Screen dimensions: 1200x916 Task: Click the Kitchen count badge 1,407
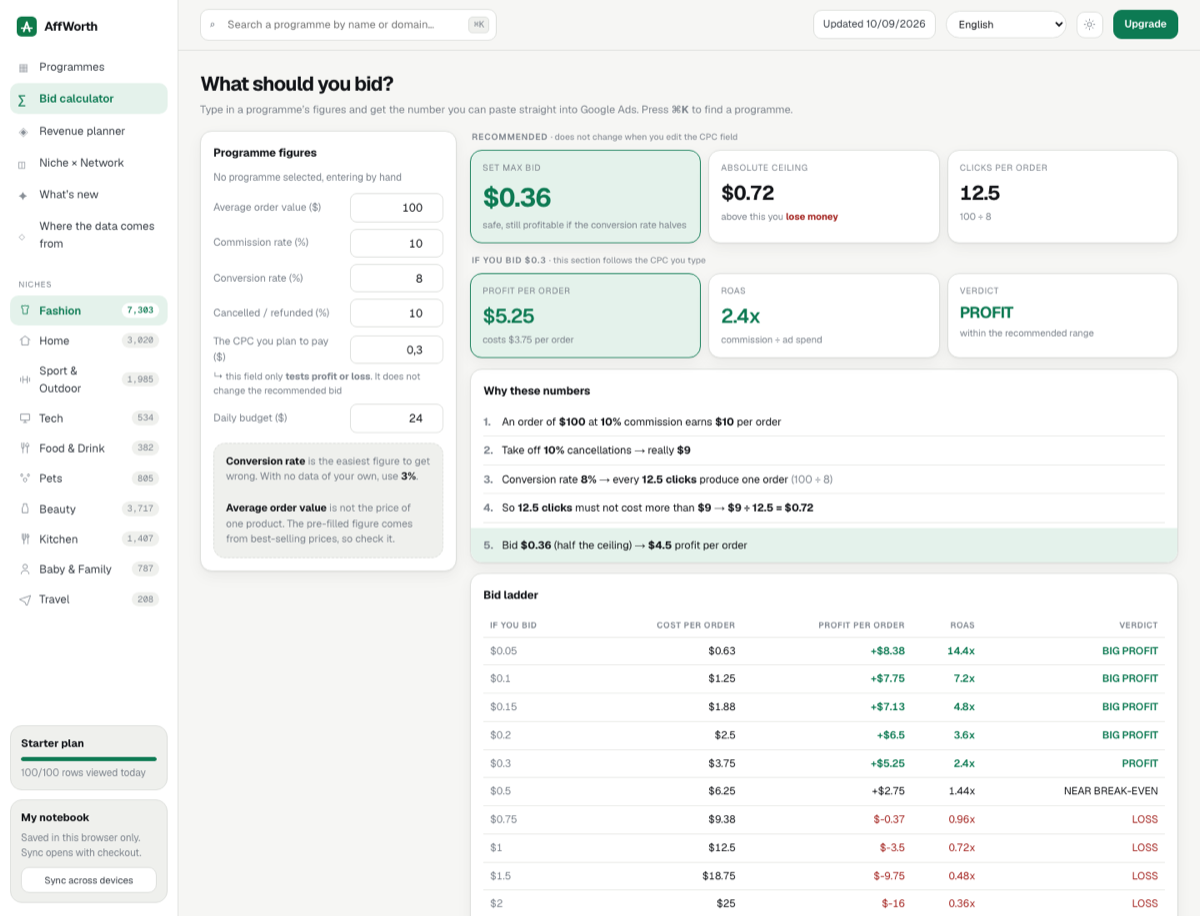click(x=141, y=539)
